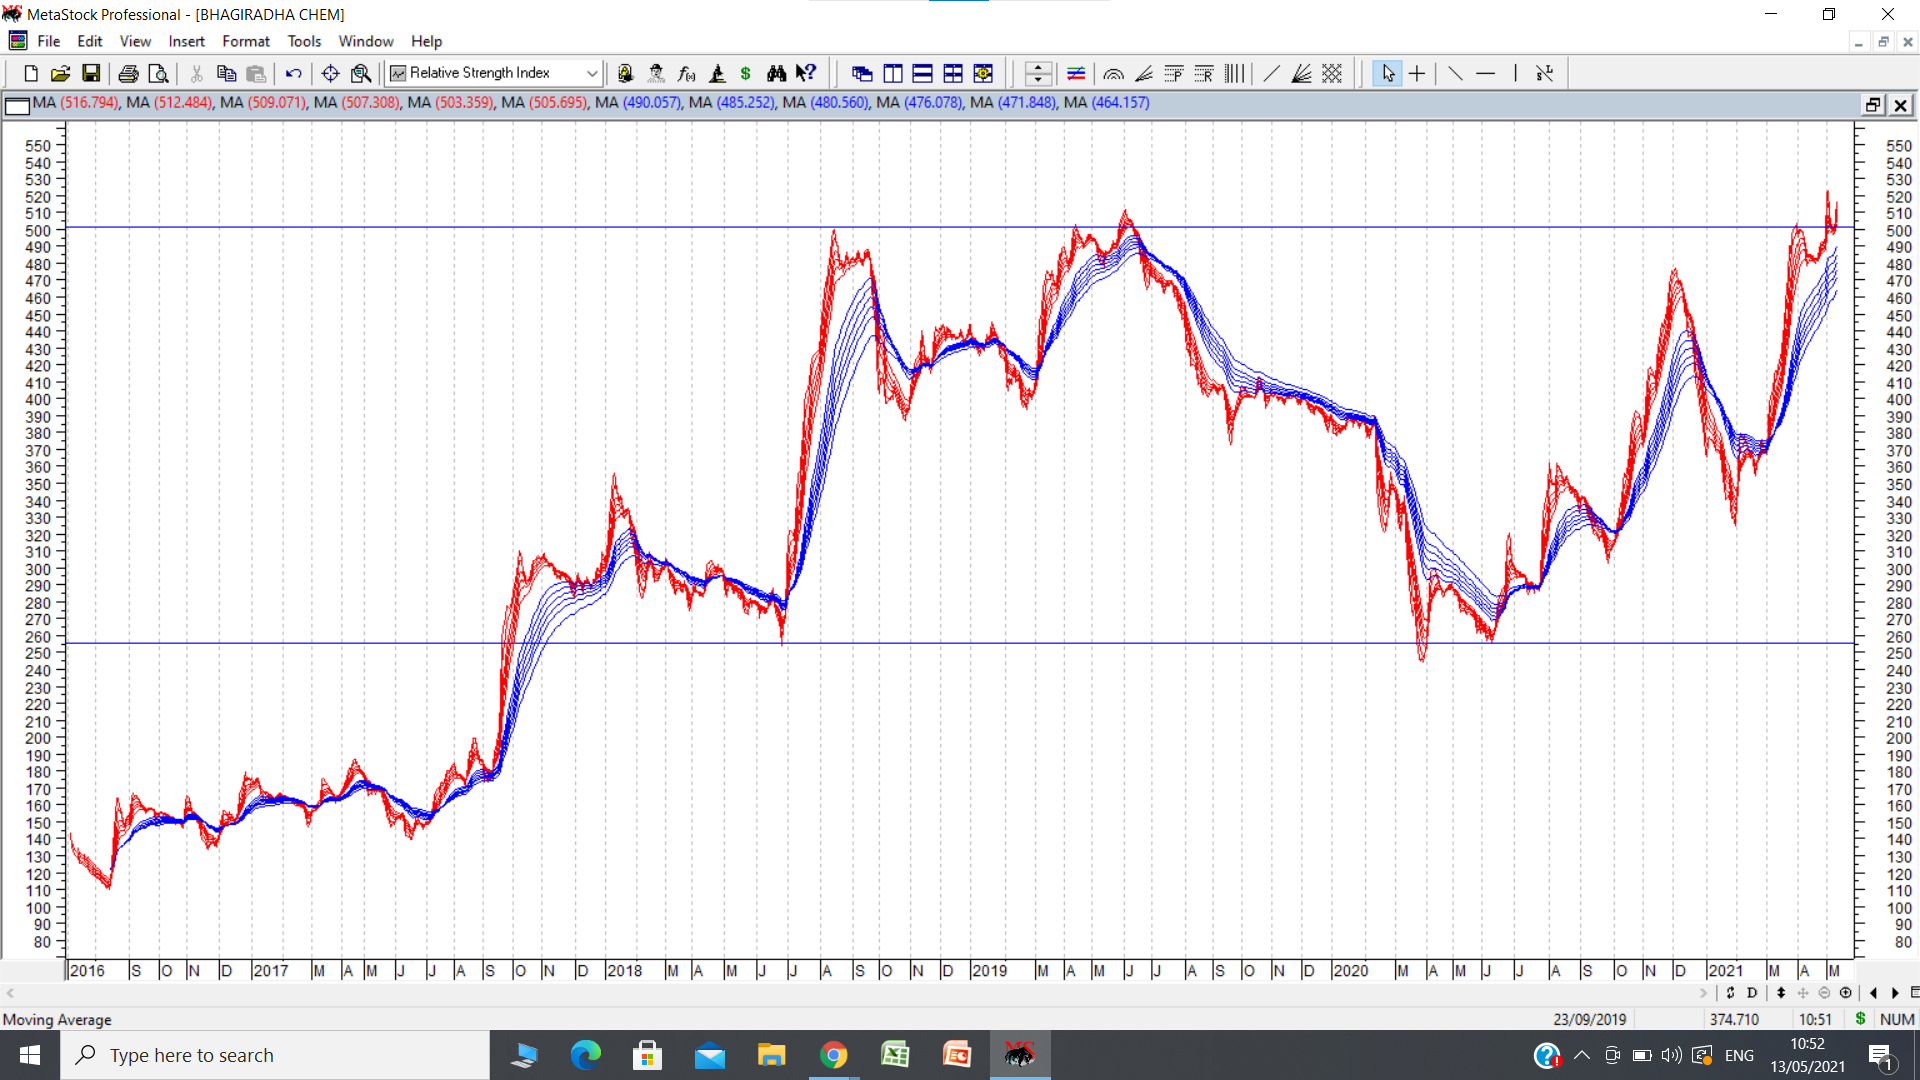This screenshot has width=1920, height=1080.
Task: Click the Save floppy disk icon
Action: tap(91, 73)
